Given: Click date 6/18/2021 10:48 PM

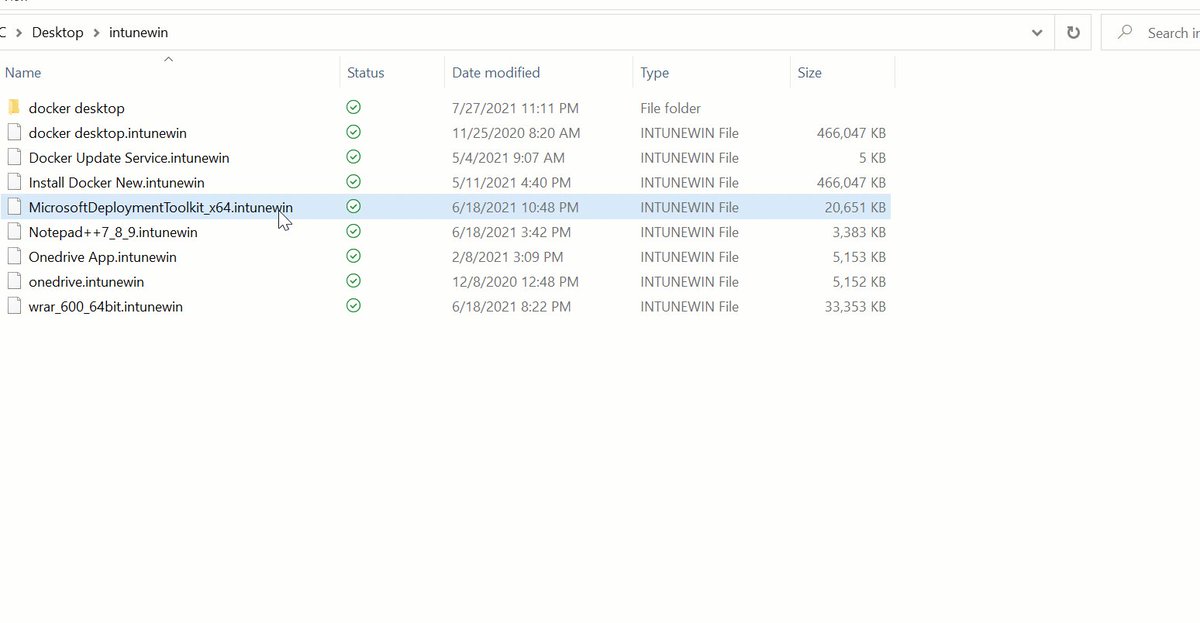Looking at the screenshot, I should [x=515, y=207].
